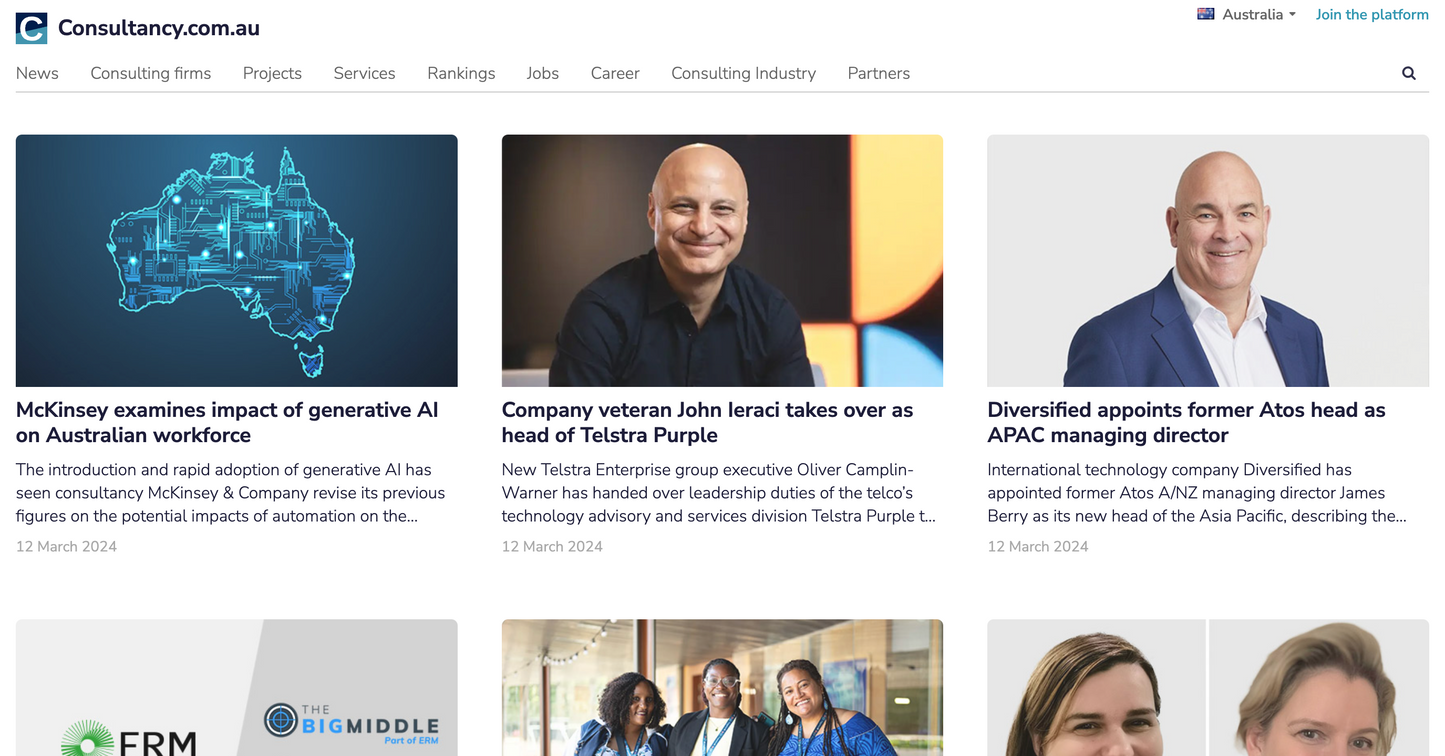The height and width of the screenshot is (756, 1445).
Task: Click the Consultancy.com.au site title text
Action: tap(159, 28)
